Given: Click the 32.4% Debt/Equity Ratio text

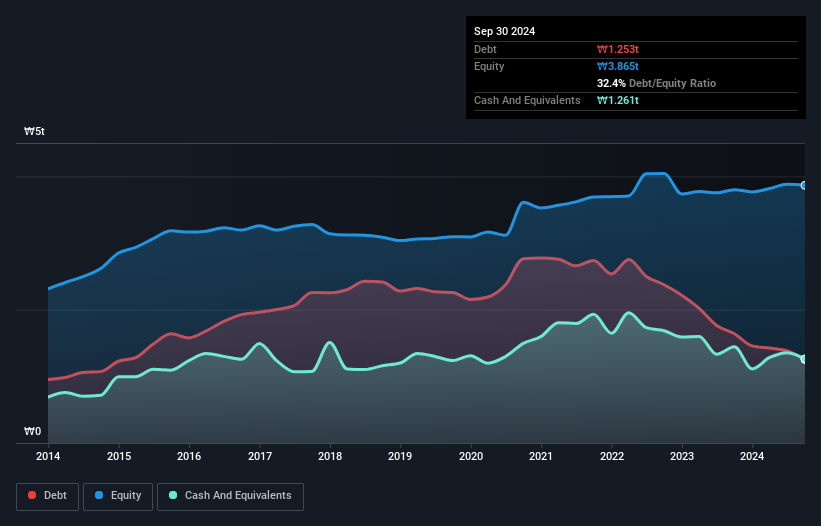Looking at the screenshot, I should pos(657,83).
